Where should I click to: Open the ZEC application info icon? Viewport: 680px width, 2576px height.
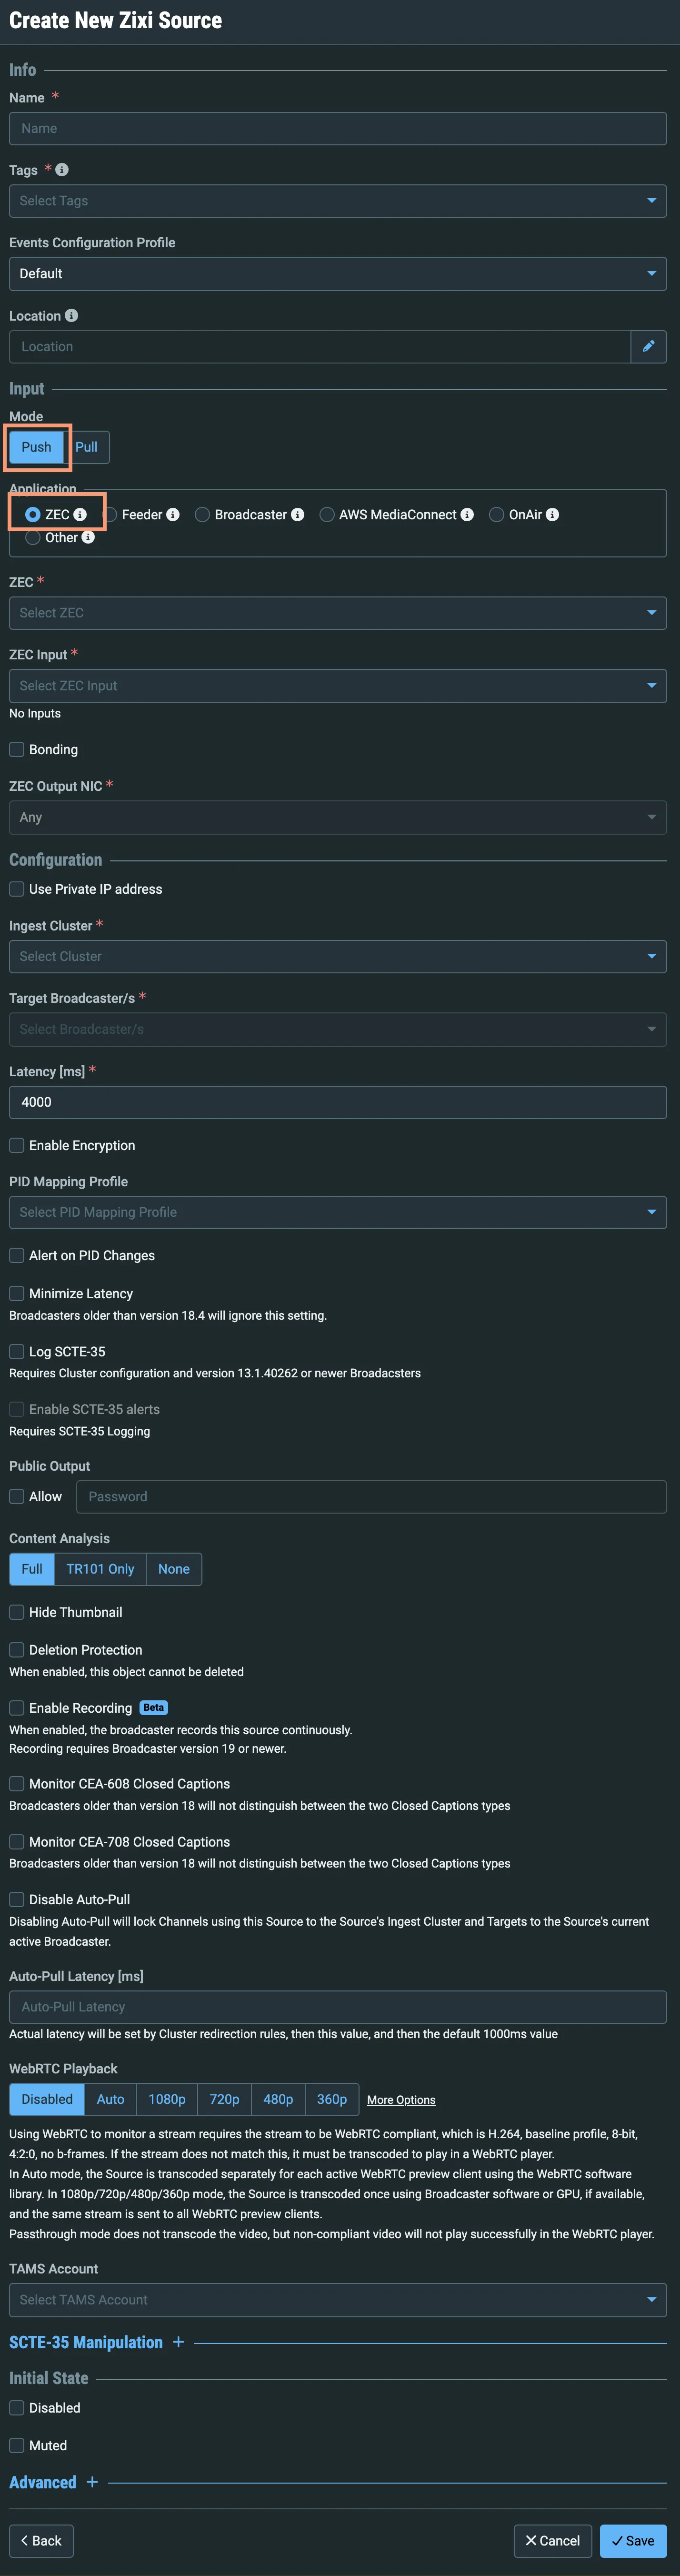coord(80,515)
